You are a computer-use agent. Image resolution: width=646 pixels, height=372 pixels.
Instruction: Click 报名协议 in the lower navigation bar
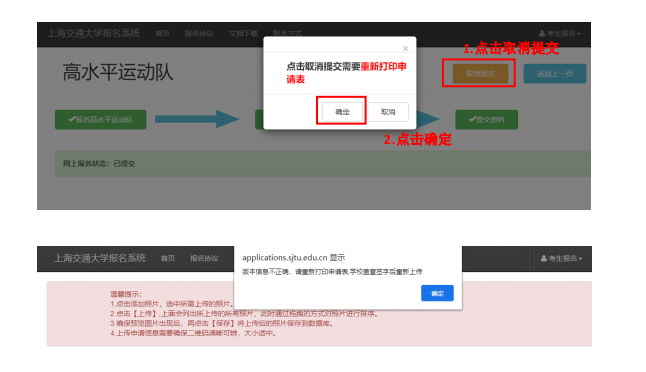[204, 258]
